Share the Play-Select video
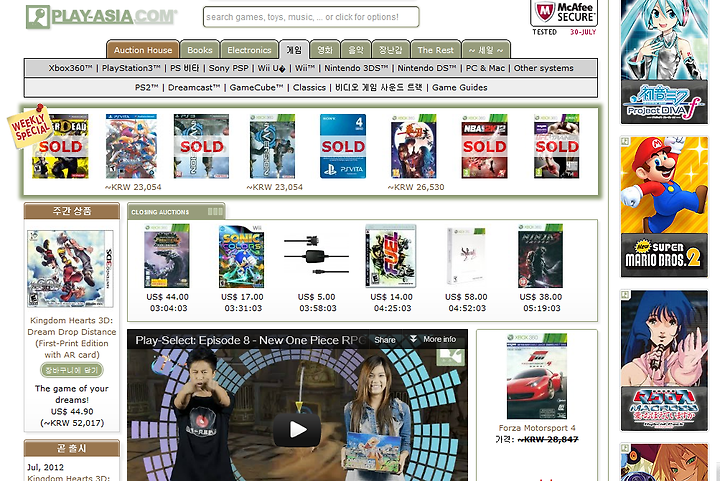Viewport: 720px width, 481px height. click(384, 340)
